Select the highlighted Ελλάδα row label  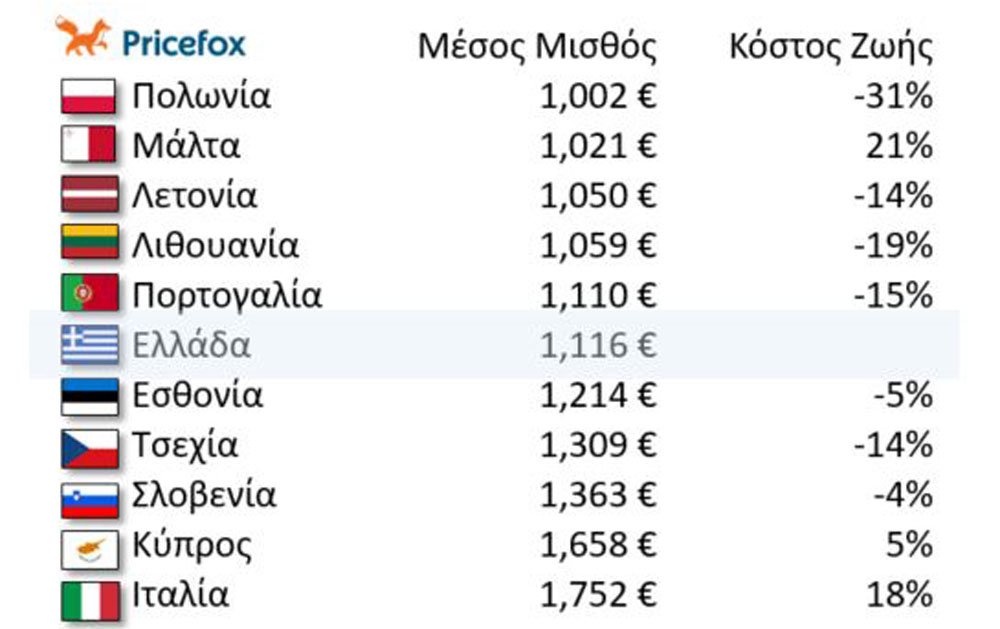191,346
